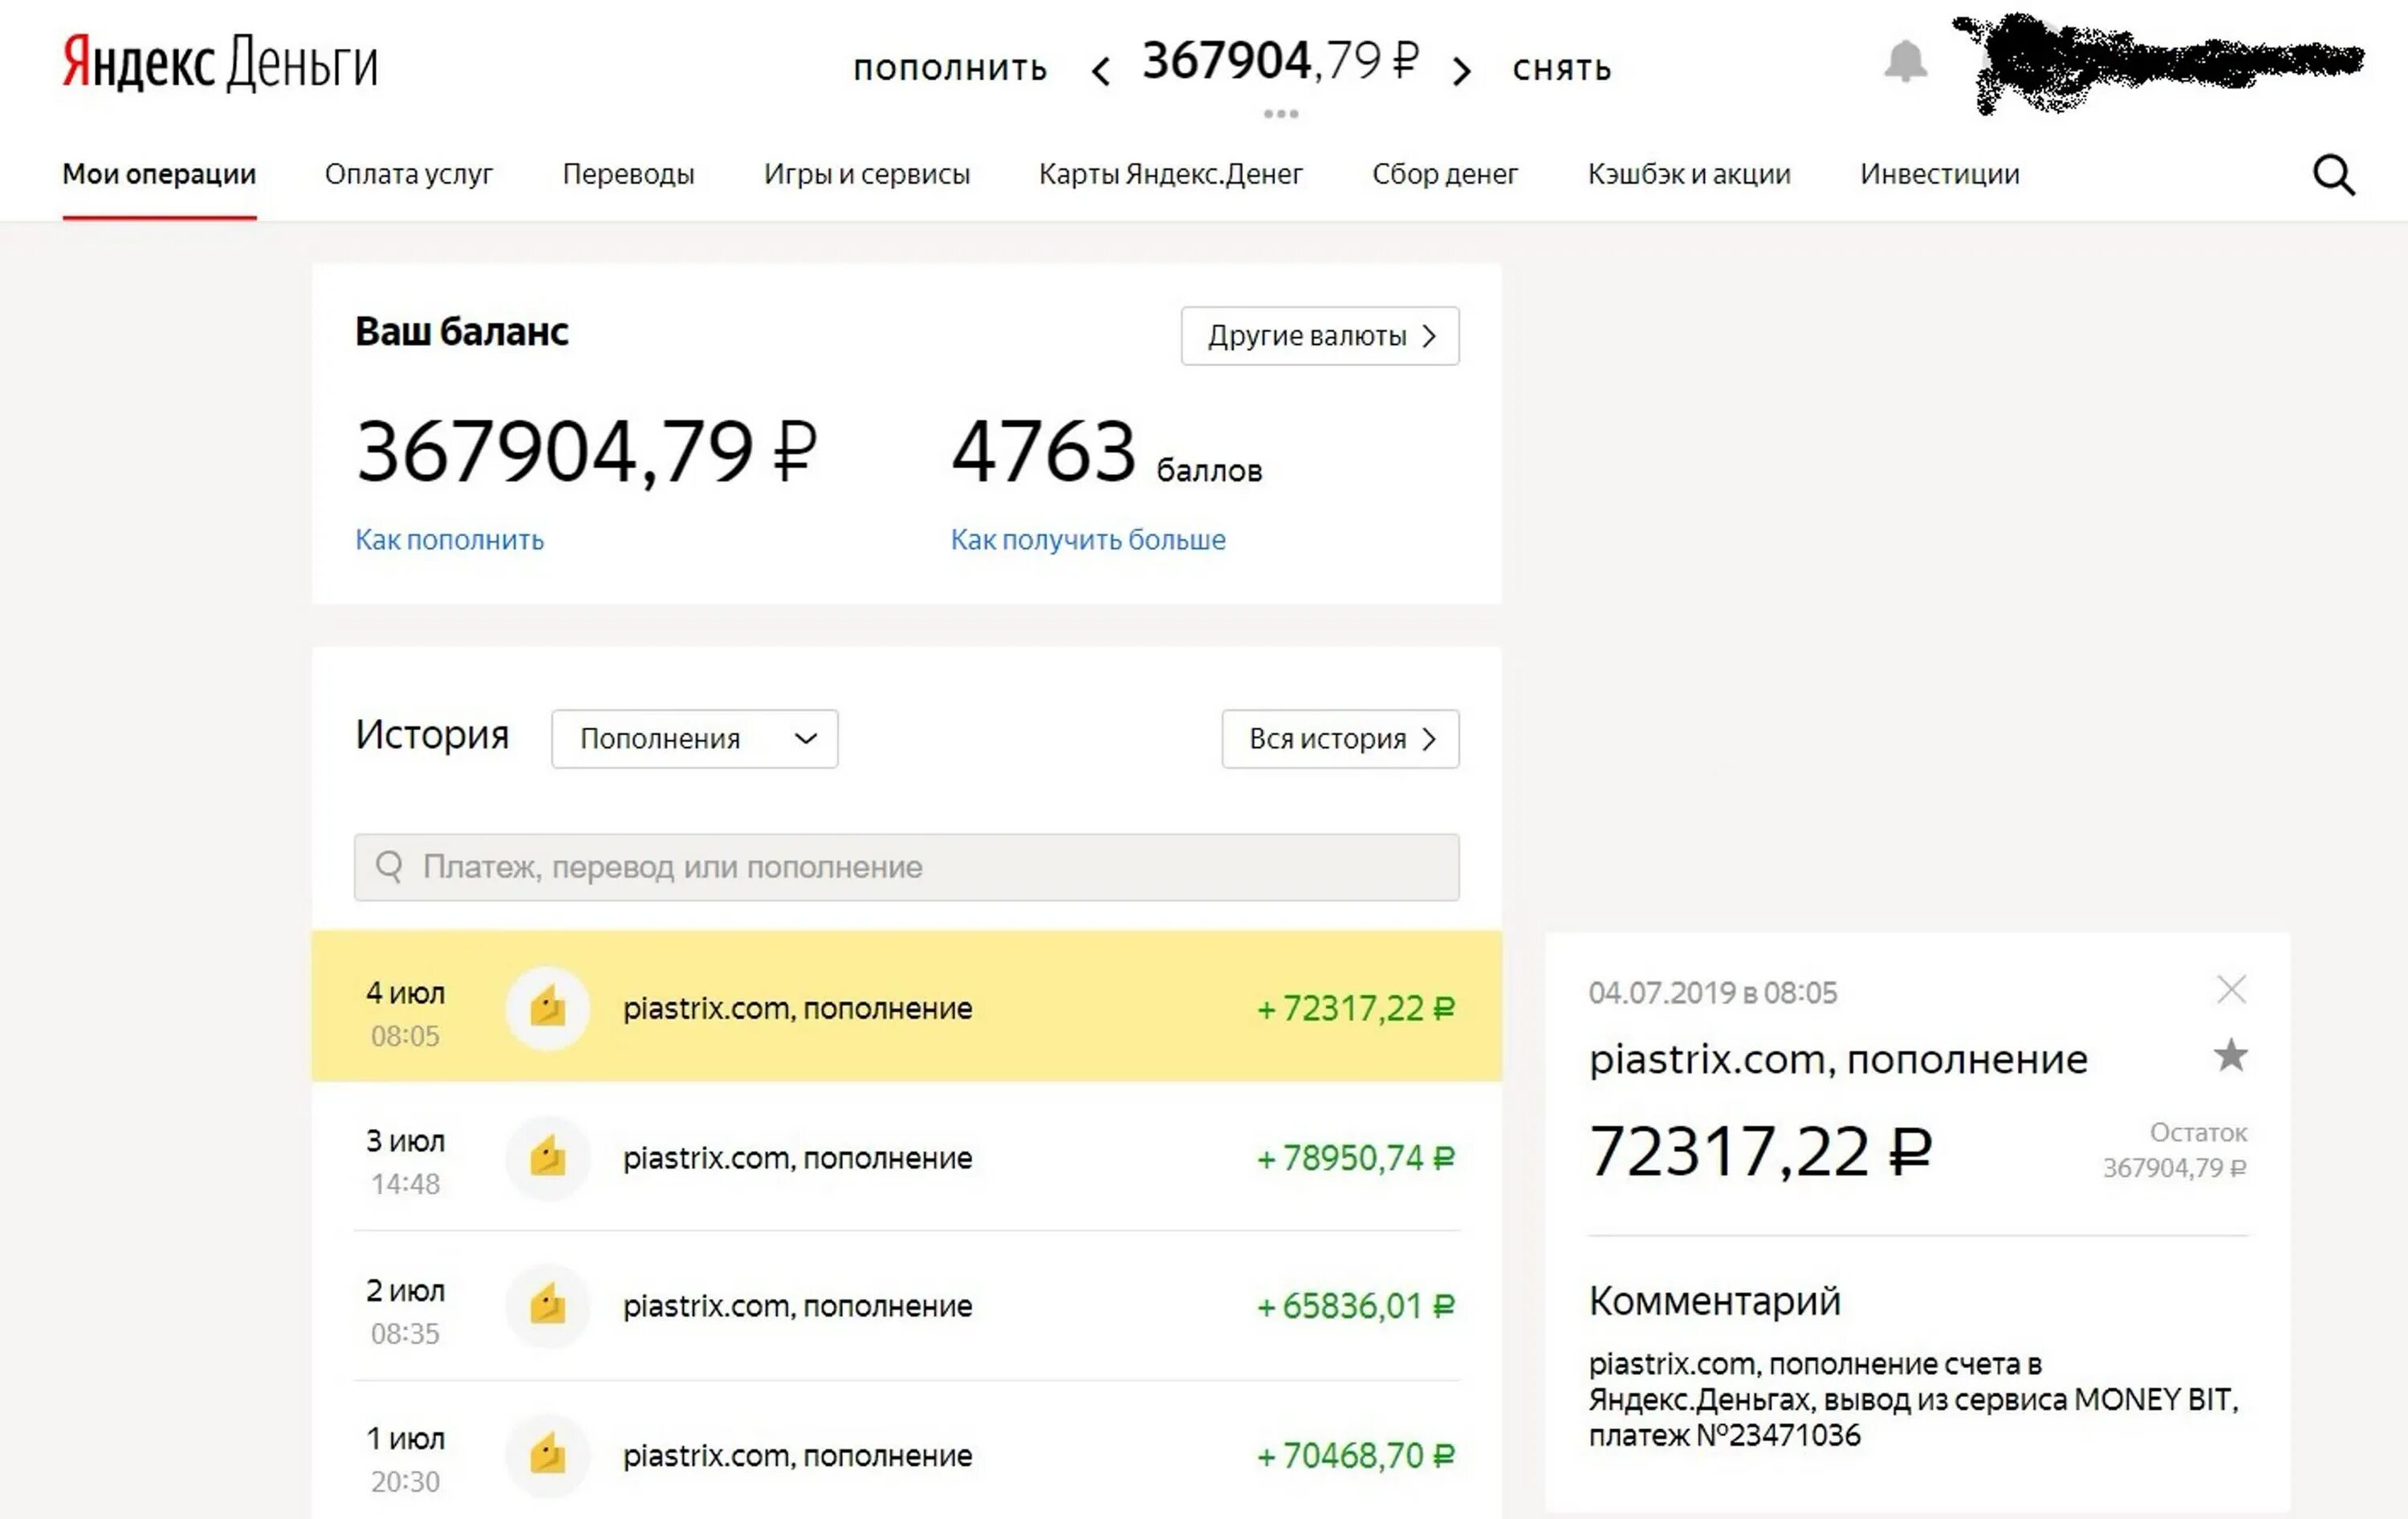The width and height of the screenshot is (2408, 1519).
Task: Click the +72317,22 ₽ amount
Action: coord(1355,1008)
